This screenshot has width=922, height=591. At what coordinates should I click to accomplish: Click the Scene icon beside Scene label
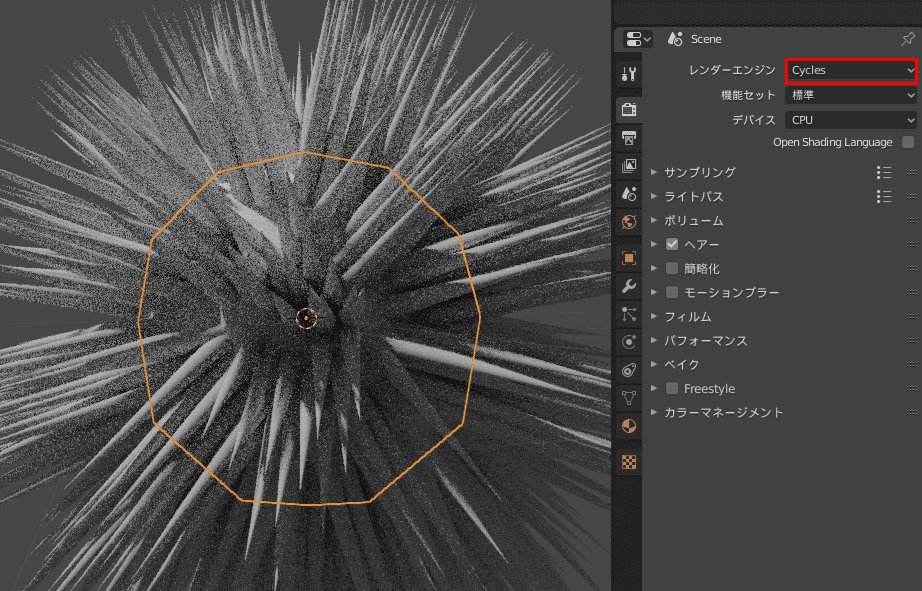pos(675,39)
